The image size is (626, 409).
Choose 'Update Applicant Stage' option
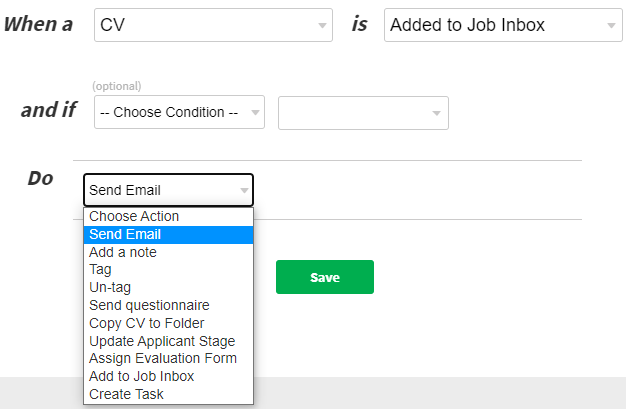point(163,341)
